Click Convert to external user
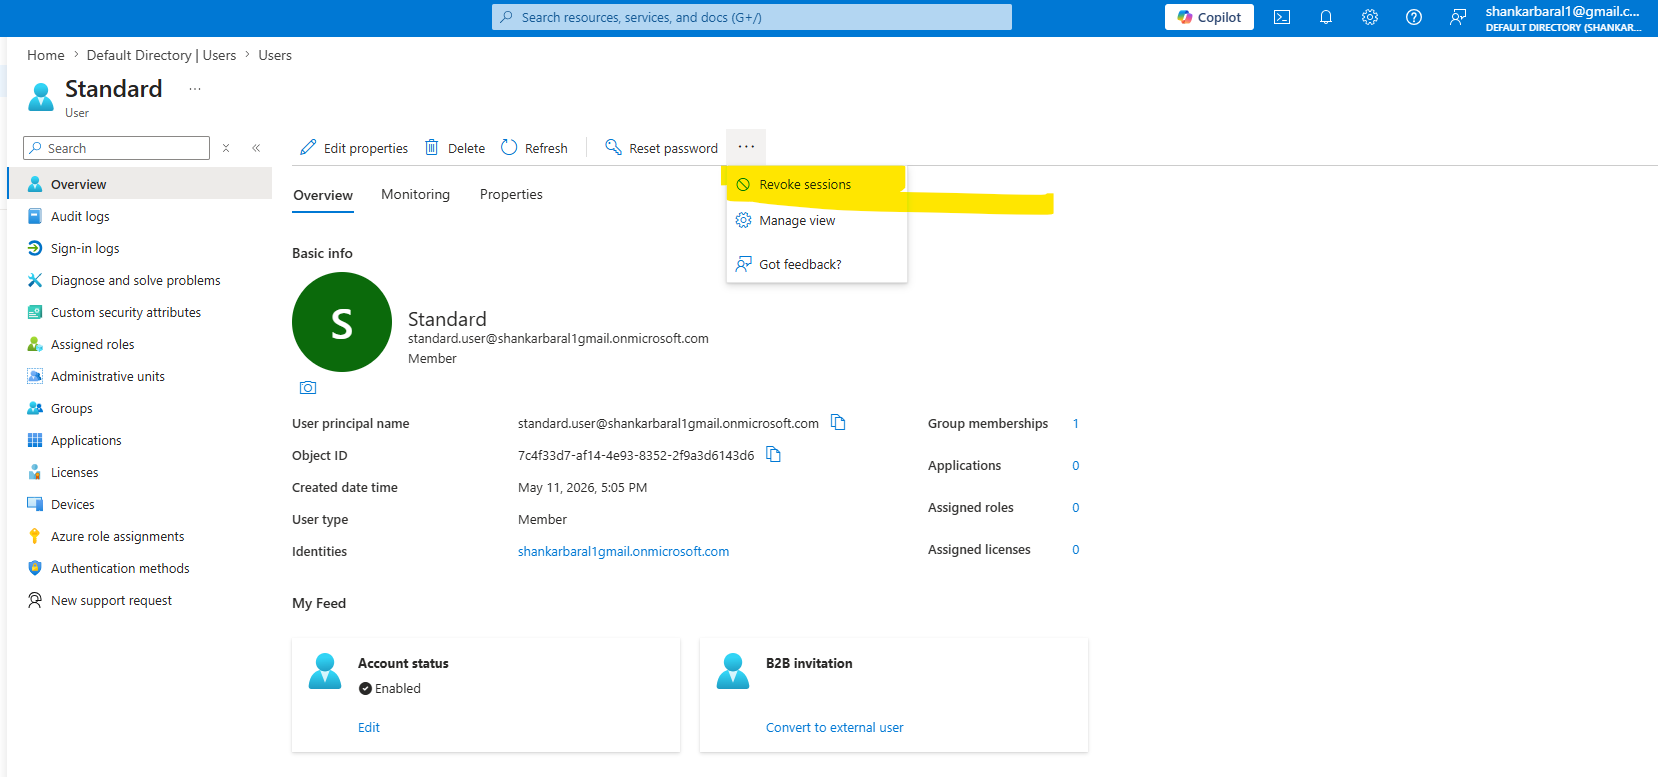 (834, 727)
